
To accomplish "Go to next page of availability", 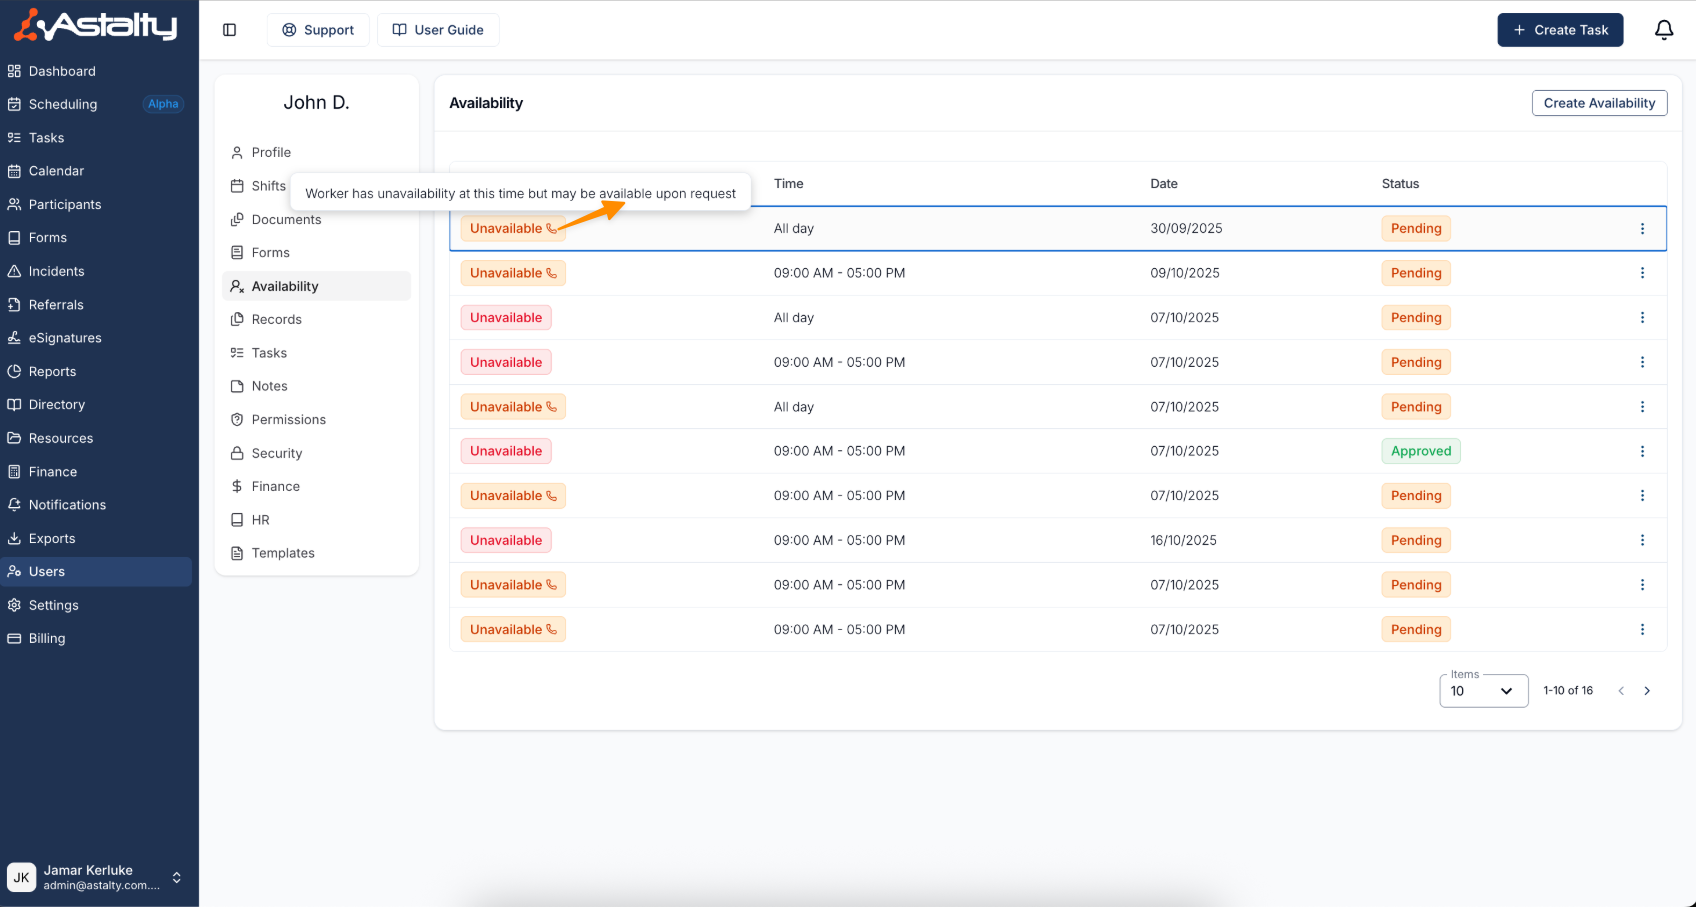I will [x=1647, y=691].
